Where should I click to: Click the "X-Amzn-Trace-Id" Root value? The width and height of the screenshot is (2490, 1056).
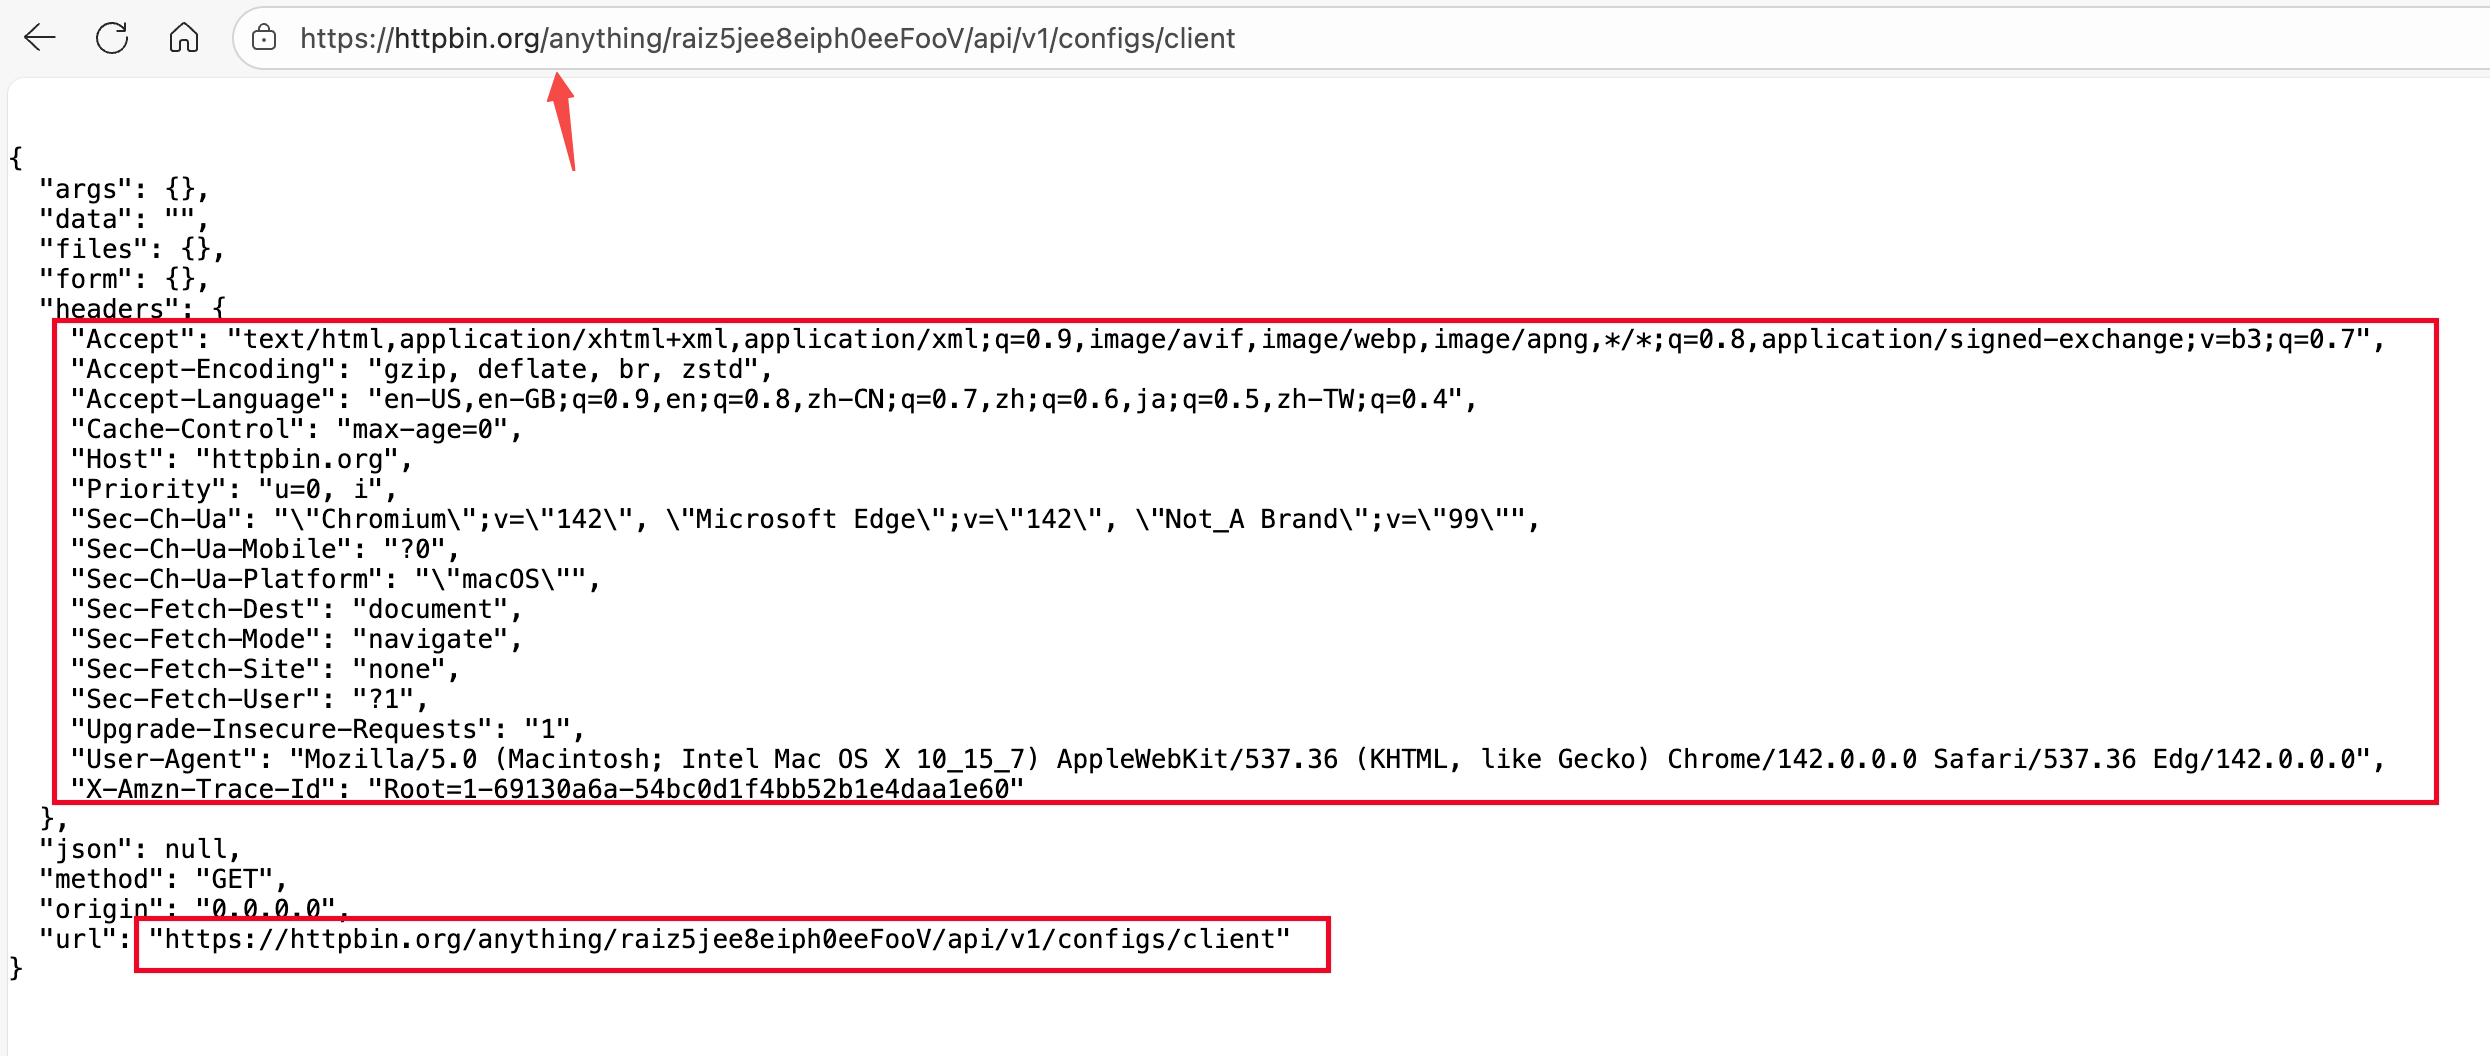pos(696,789)
